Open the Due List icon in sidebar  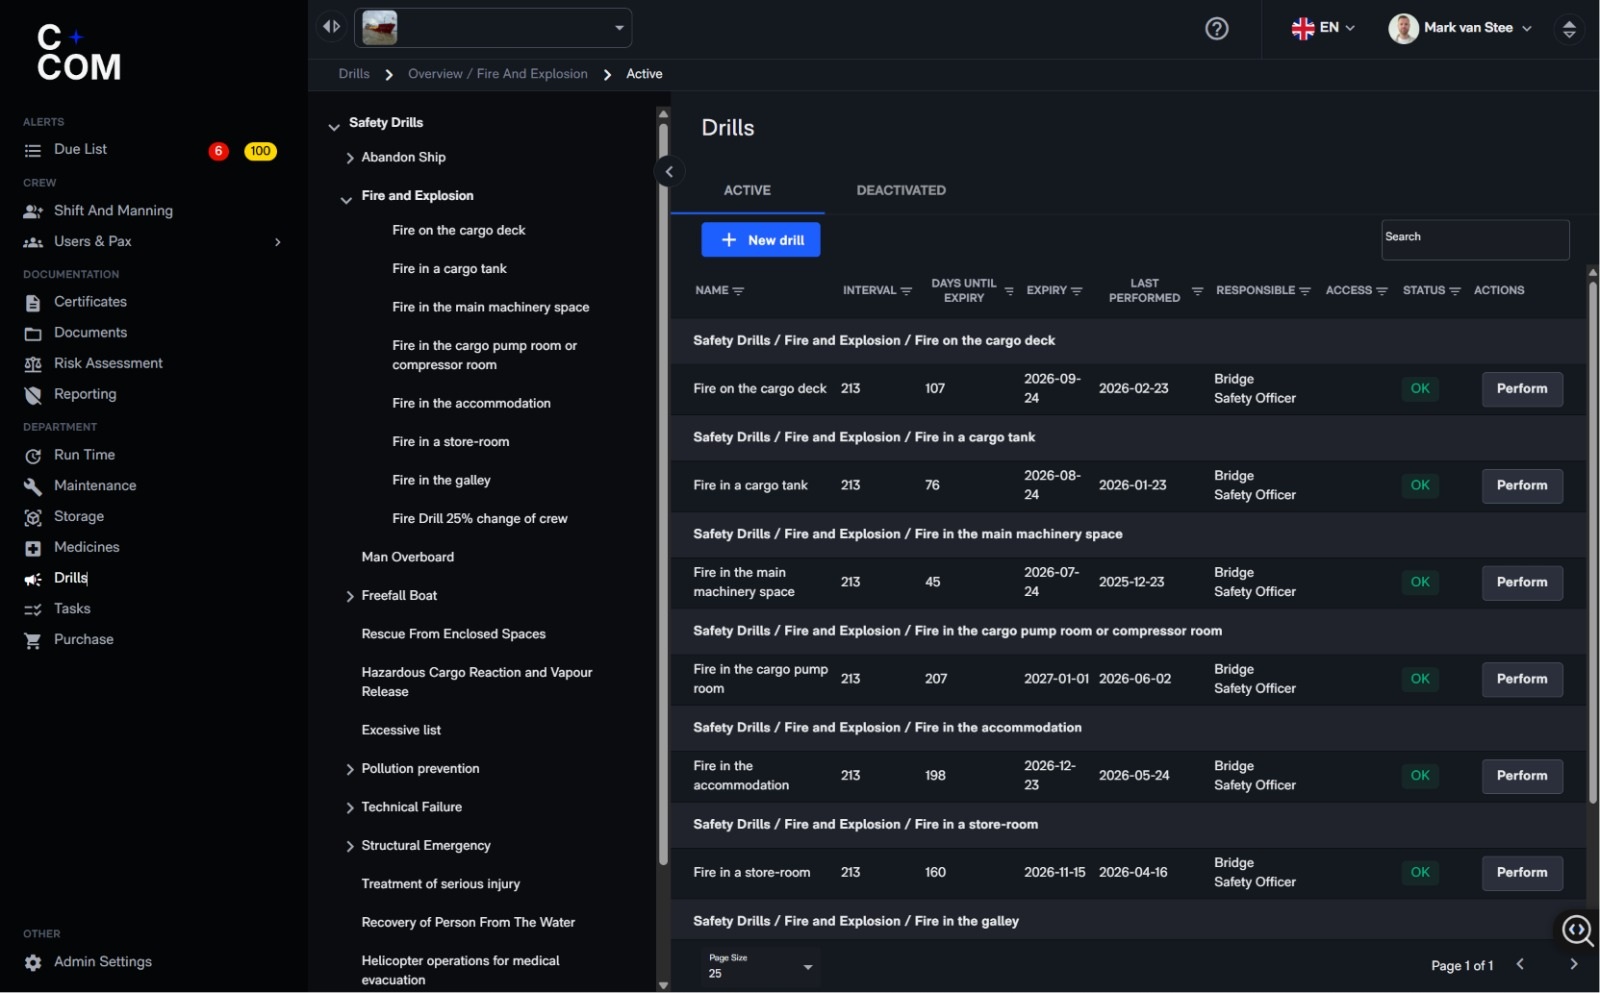click(33, 150)
